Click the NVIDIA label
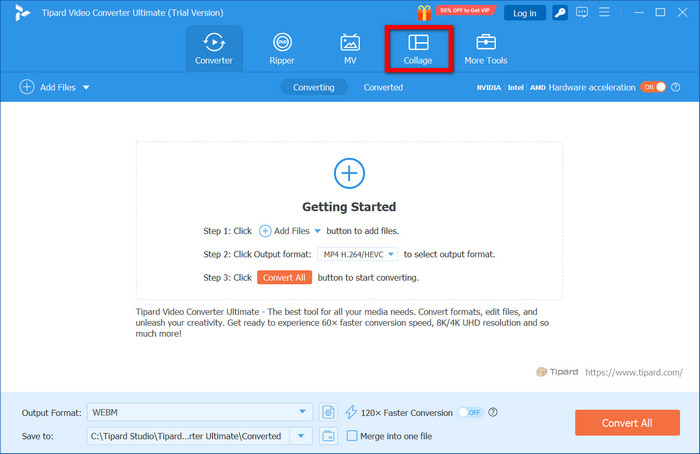 click(x=489, y=87)
